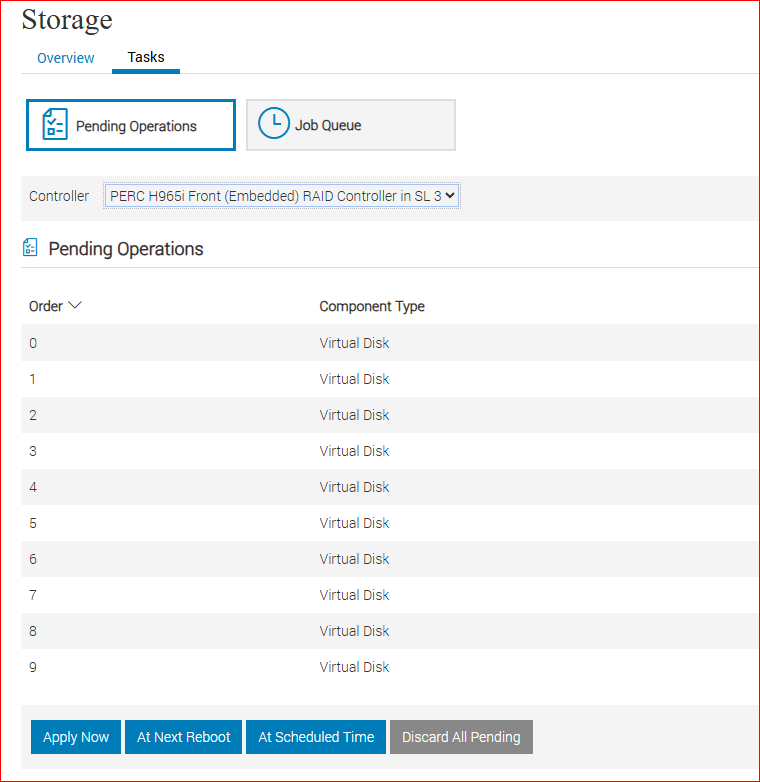Click the Order column header label
This screenshot has height=782, width=760.
pos(46,306)
